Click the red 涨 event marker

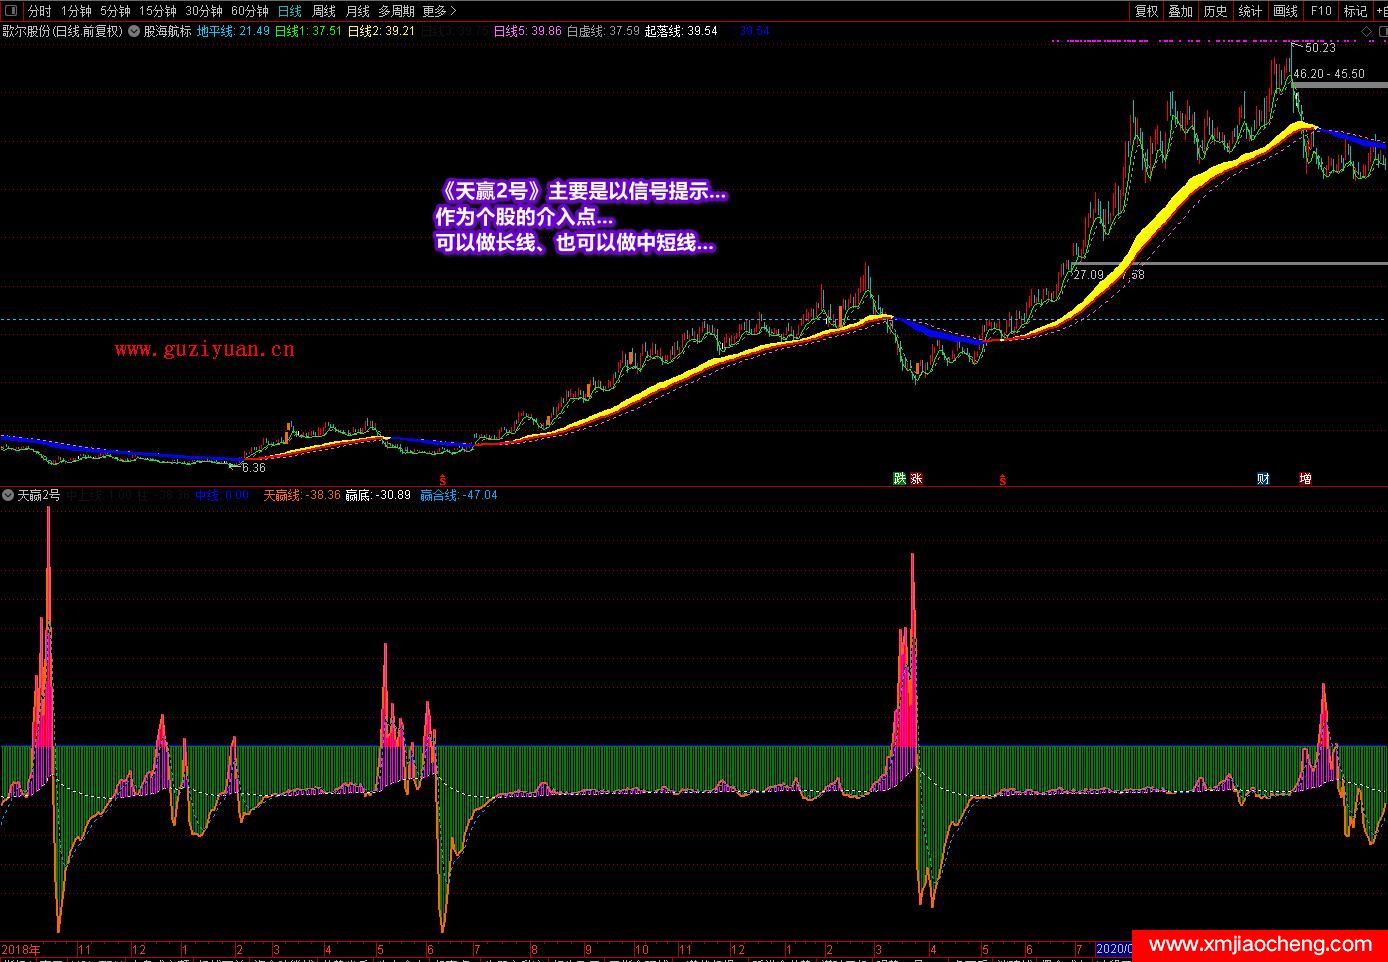click(916, 479)
